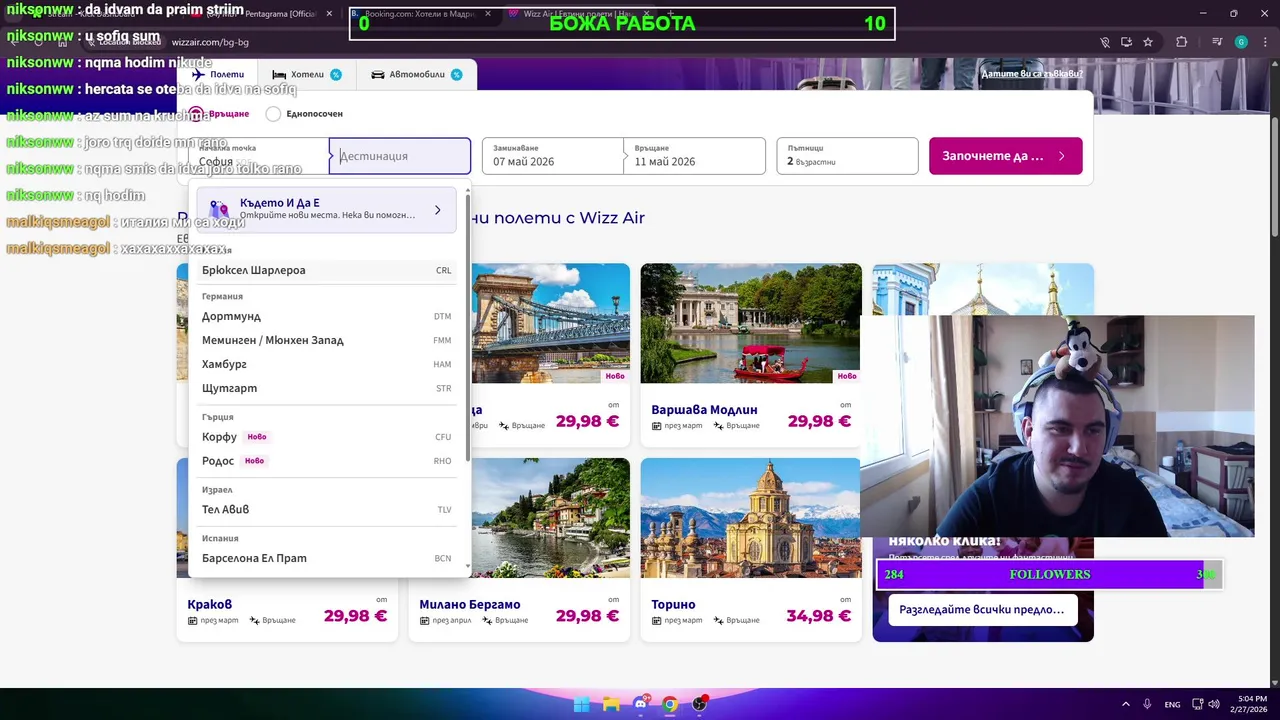Expand Където И Да Е with the arrow
Screen dimensions: 1280x720
click(x=437, y=210)
